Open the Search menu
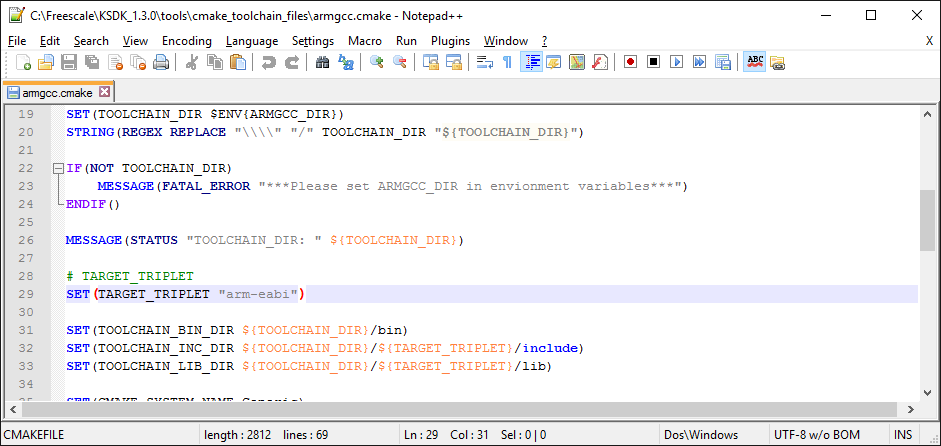The image size is (941, 446). tap(91, 41)
